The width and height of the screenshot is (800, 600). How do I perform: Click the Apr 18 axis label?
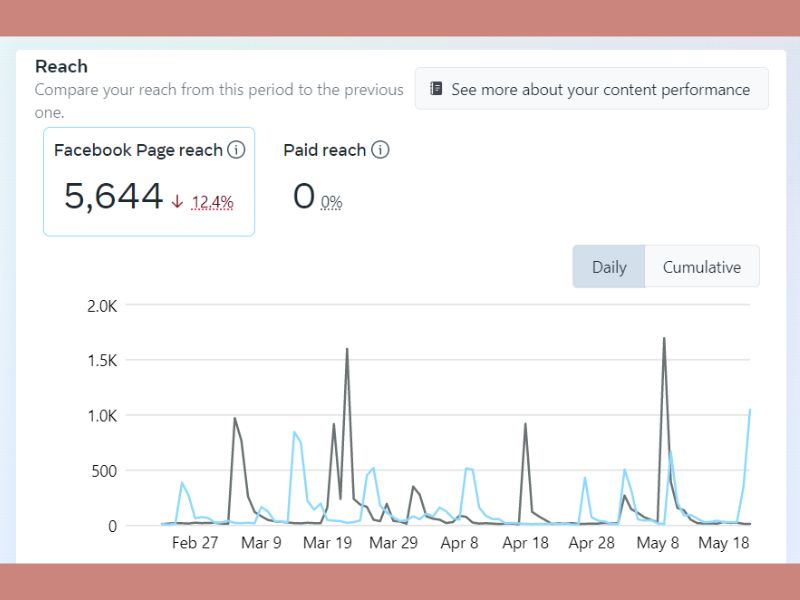[526, 542]
